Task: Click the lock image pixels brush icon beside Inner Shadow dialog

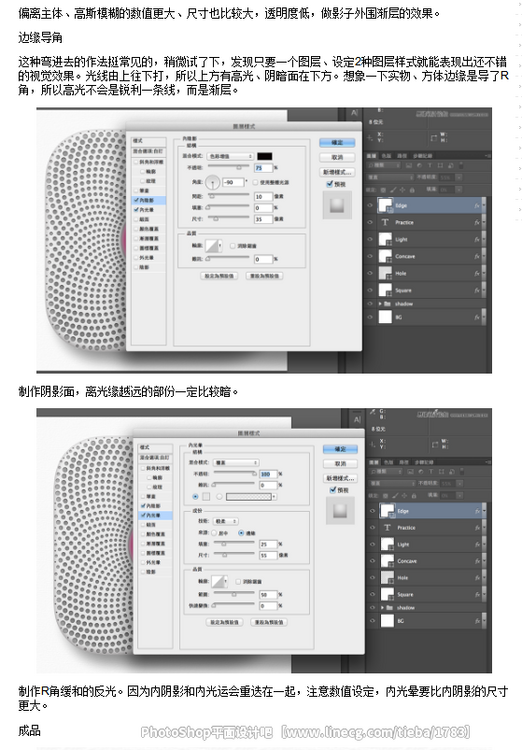Action: [x=393, y=190]
